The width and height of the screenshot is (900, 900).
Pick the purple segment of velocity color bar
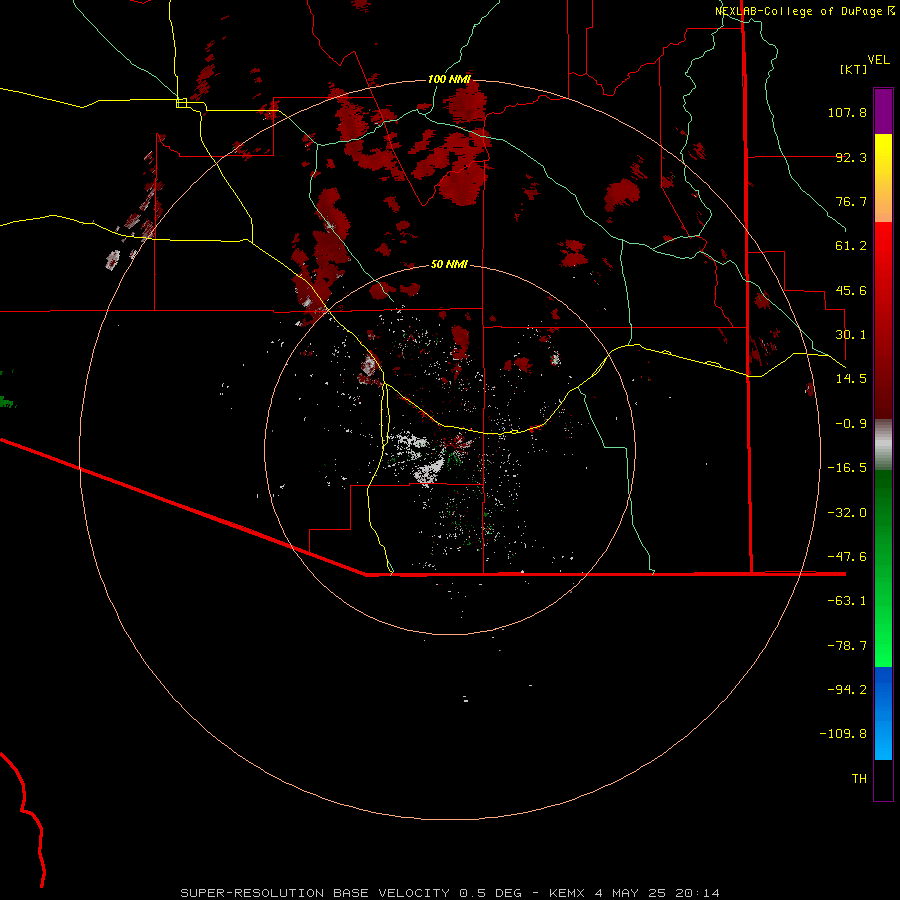(x=883, y=111)
